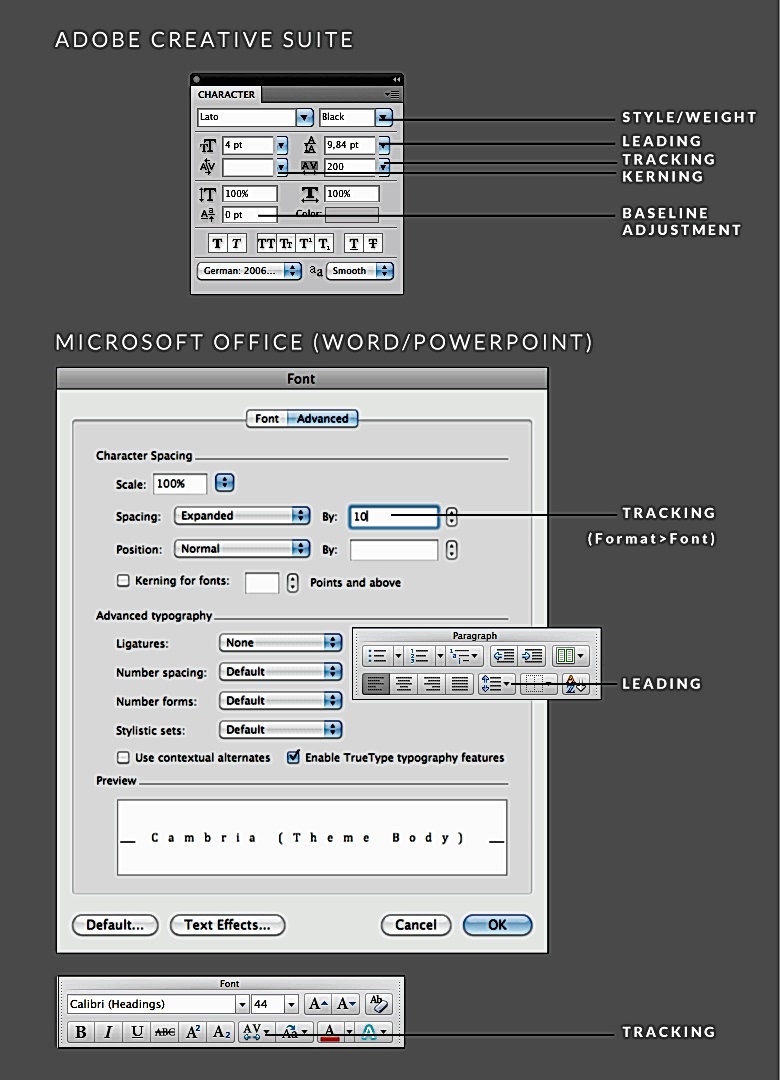
Task: Open the Smooth anti-aliasing dropdown
Action: coord(360,271)
